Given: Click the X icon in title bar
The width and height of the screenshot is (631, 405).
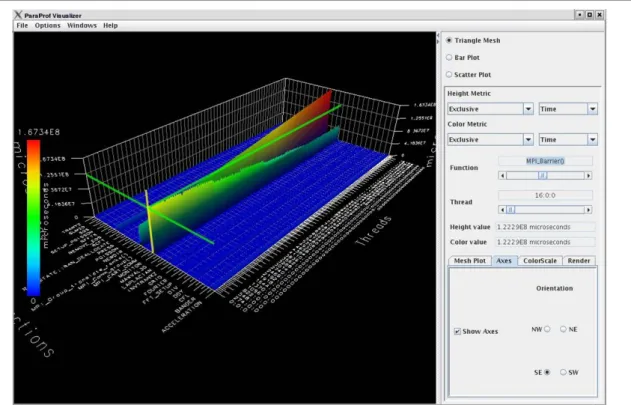Looking at the screenshot, I should point(18,15).
